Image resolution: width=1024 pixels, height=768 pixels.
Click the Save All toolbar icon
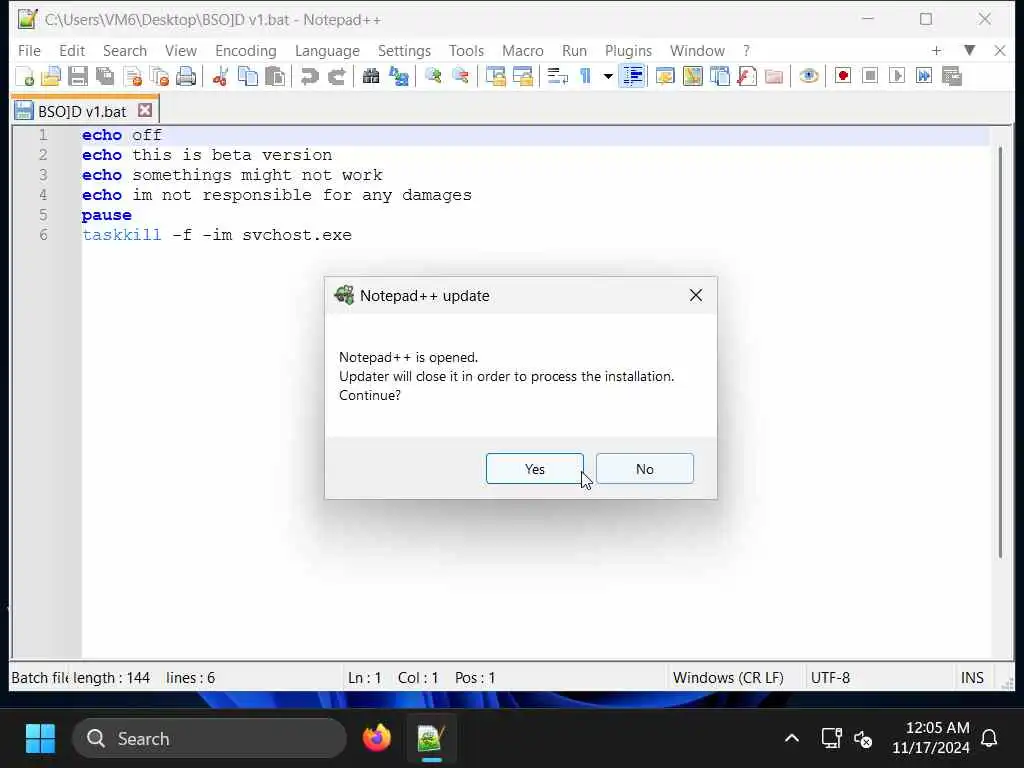point(105,76)
